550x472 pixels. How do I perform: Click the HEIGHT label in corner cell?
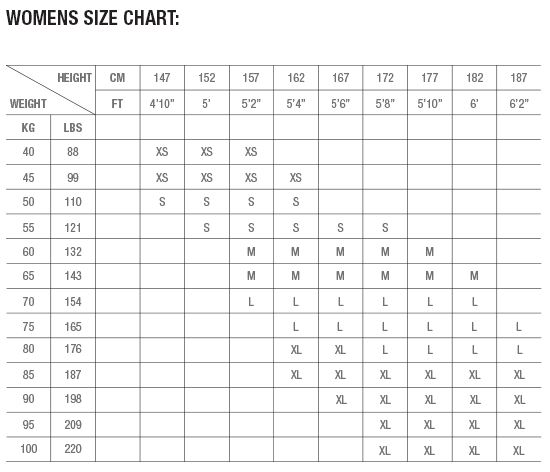point(74,77)
